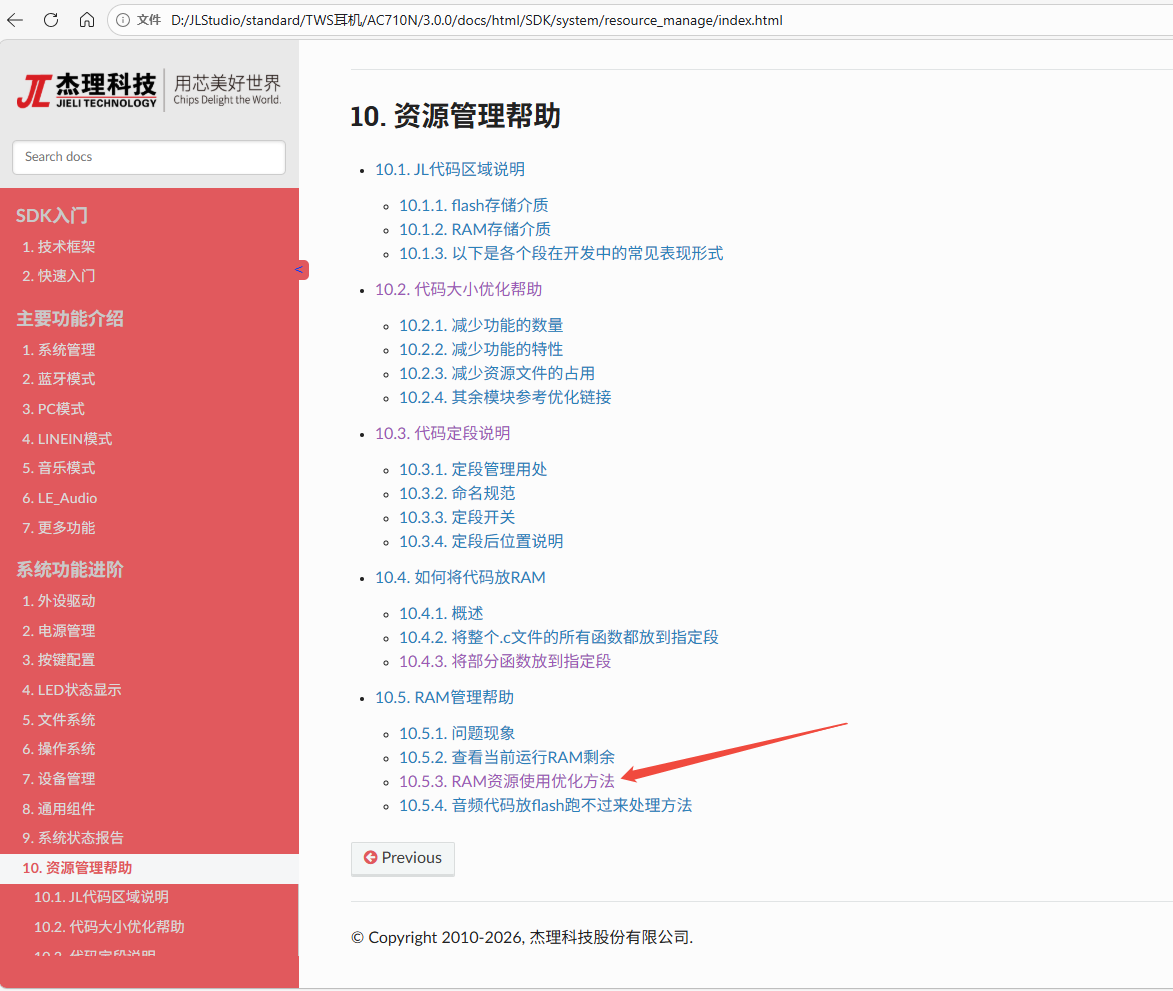Viewport: 1173px width, 991px height.
Task: Go to the browser home icon
Action: coord(87,20)
